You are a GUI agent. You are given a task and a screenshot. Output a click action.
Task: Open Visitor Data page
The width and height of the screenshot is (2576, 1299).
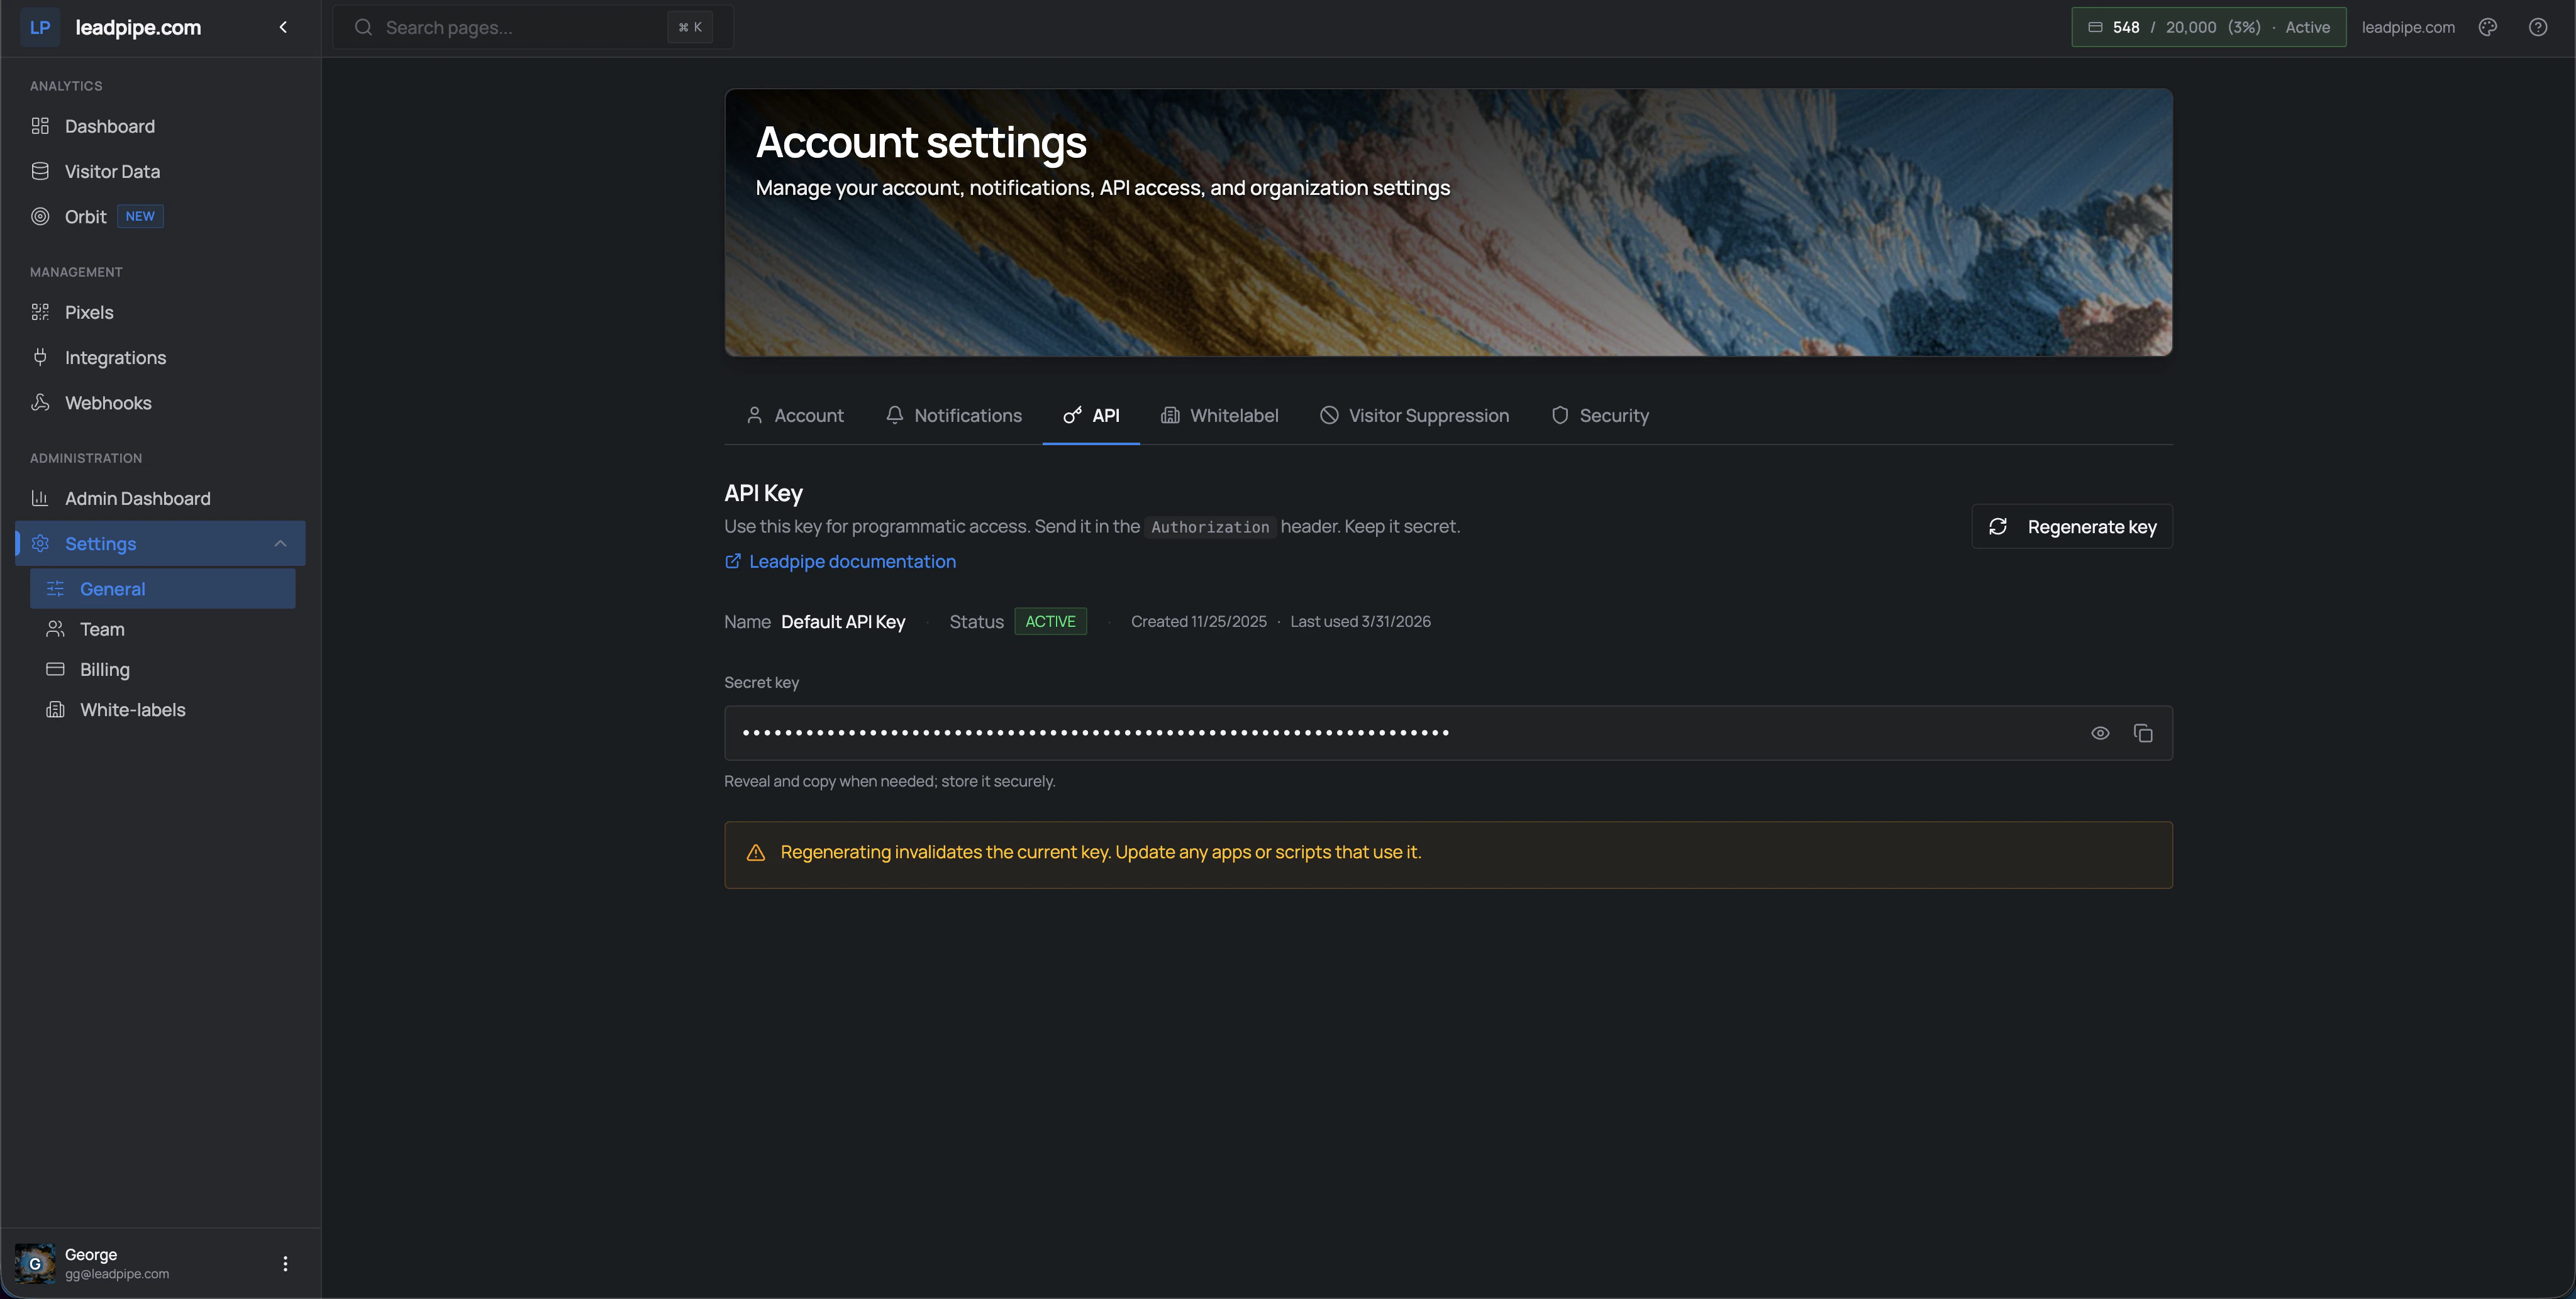click(x=112, y=171)
